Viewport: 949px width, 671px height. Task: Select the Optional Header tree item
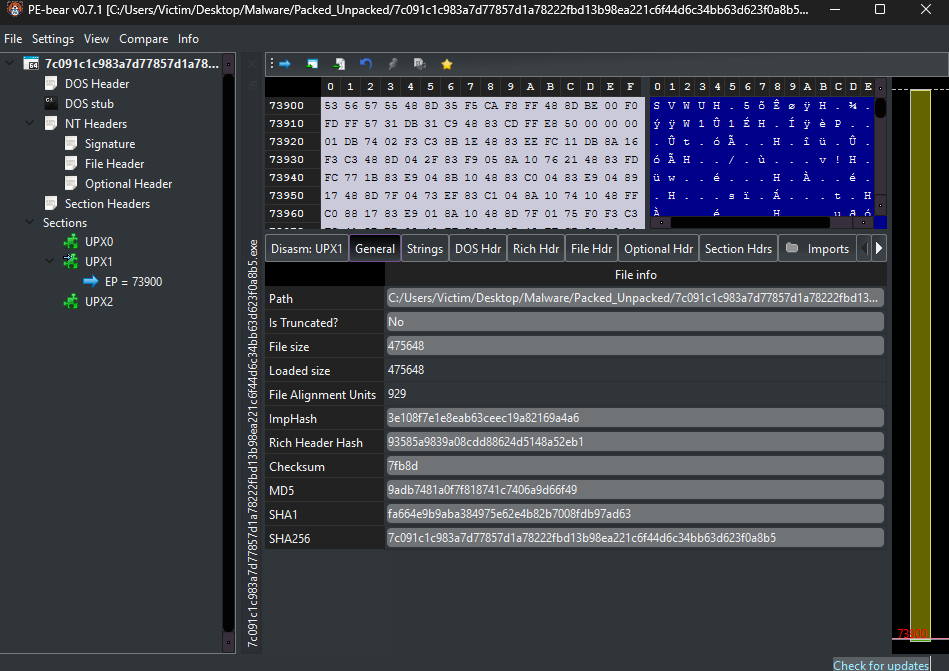pos(128,184)
